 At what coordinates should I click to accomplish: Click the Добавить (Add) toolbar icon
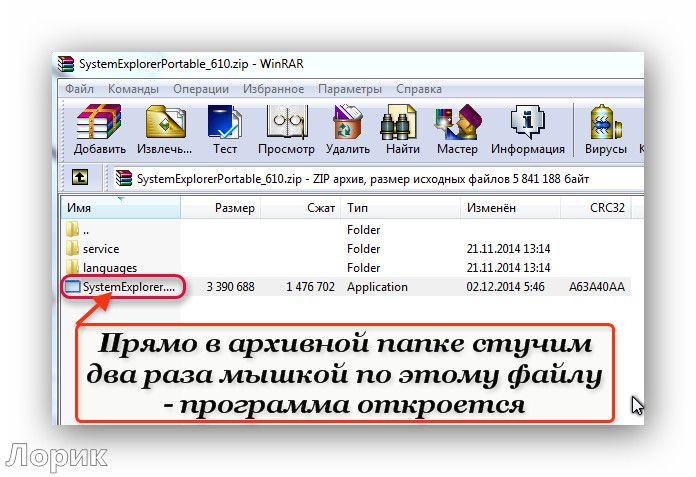coord(99,122)
